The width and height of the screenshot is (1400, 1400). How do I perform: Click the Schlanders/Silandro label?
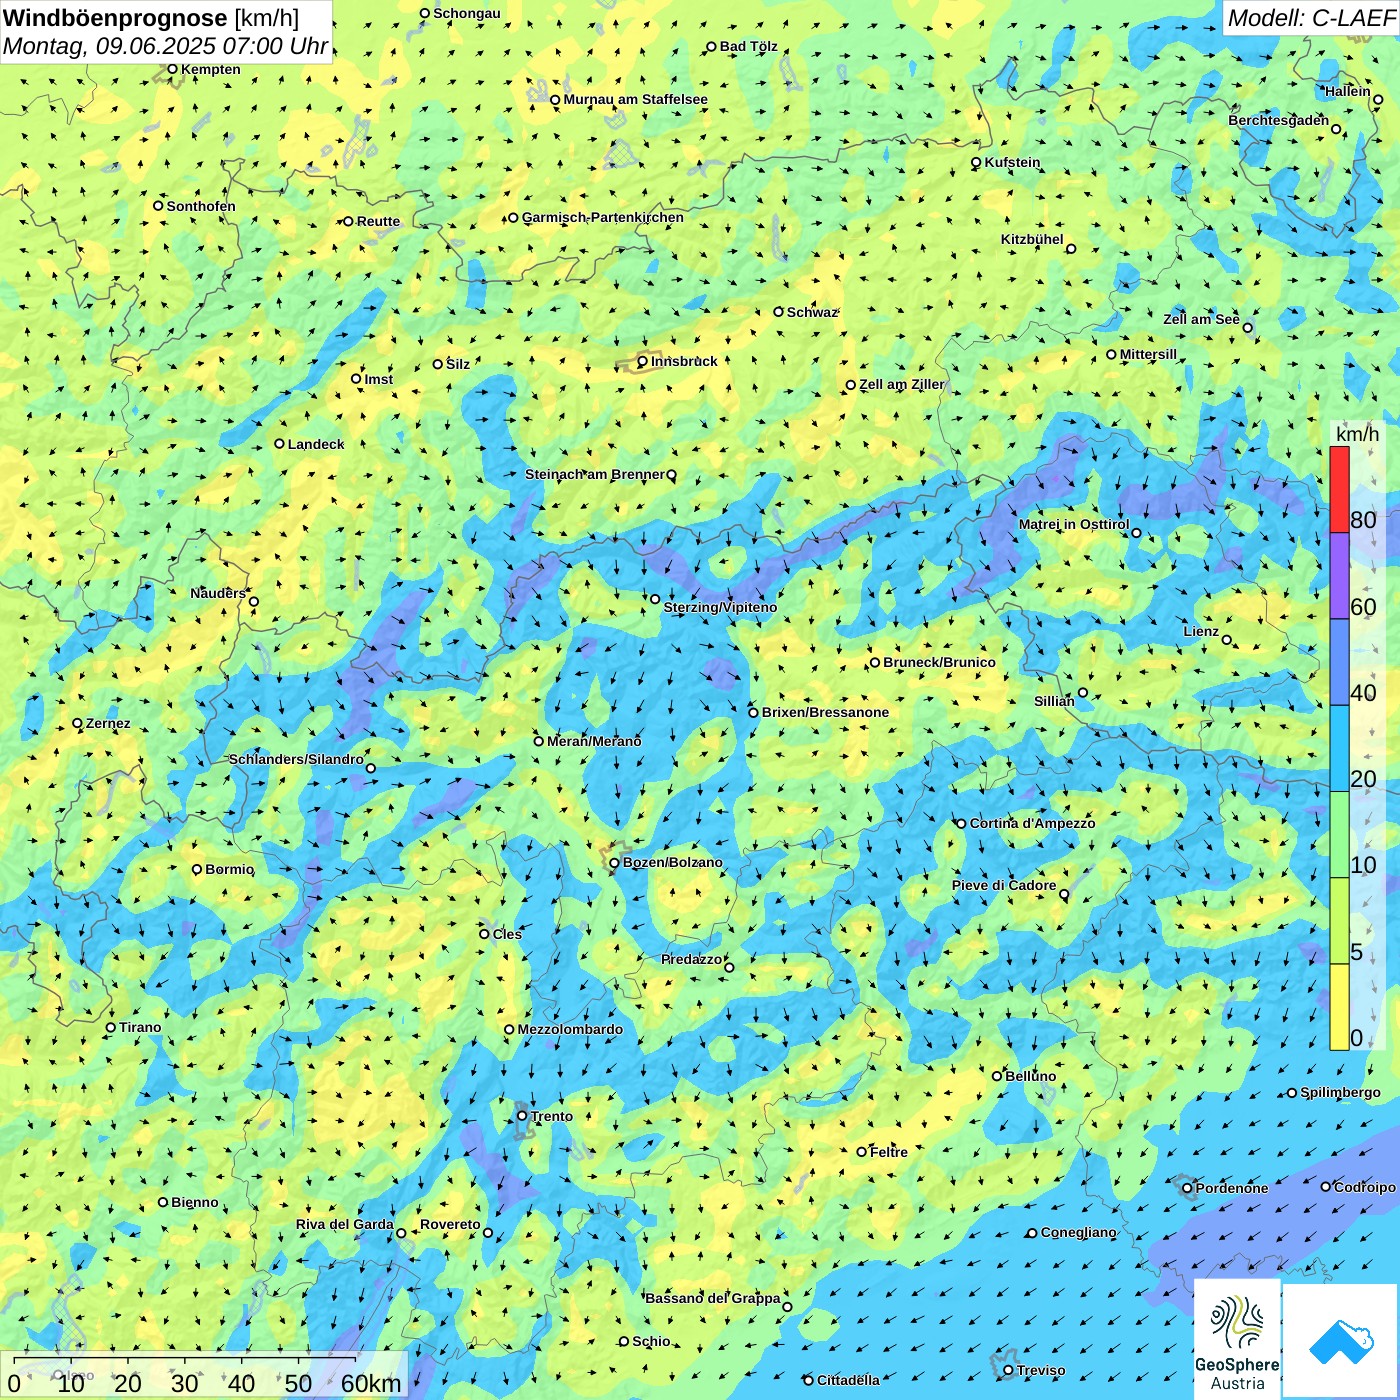click(x=296, y=759)
